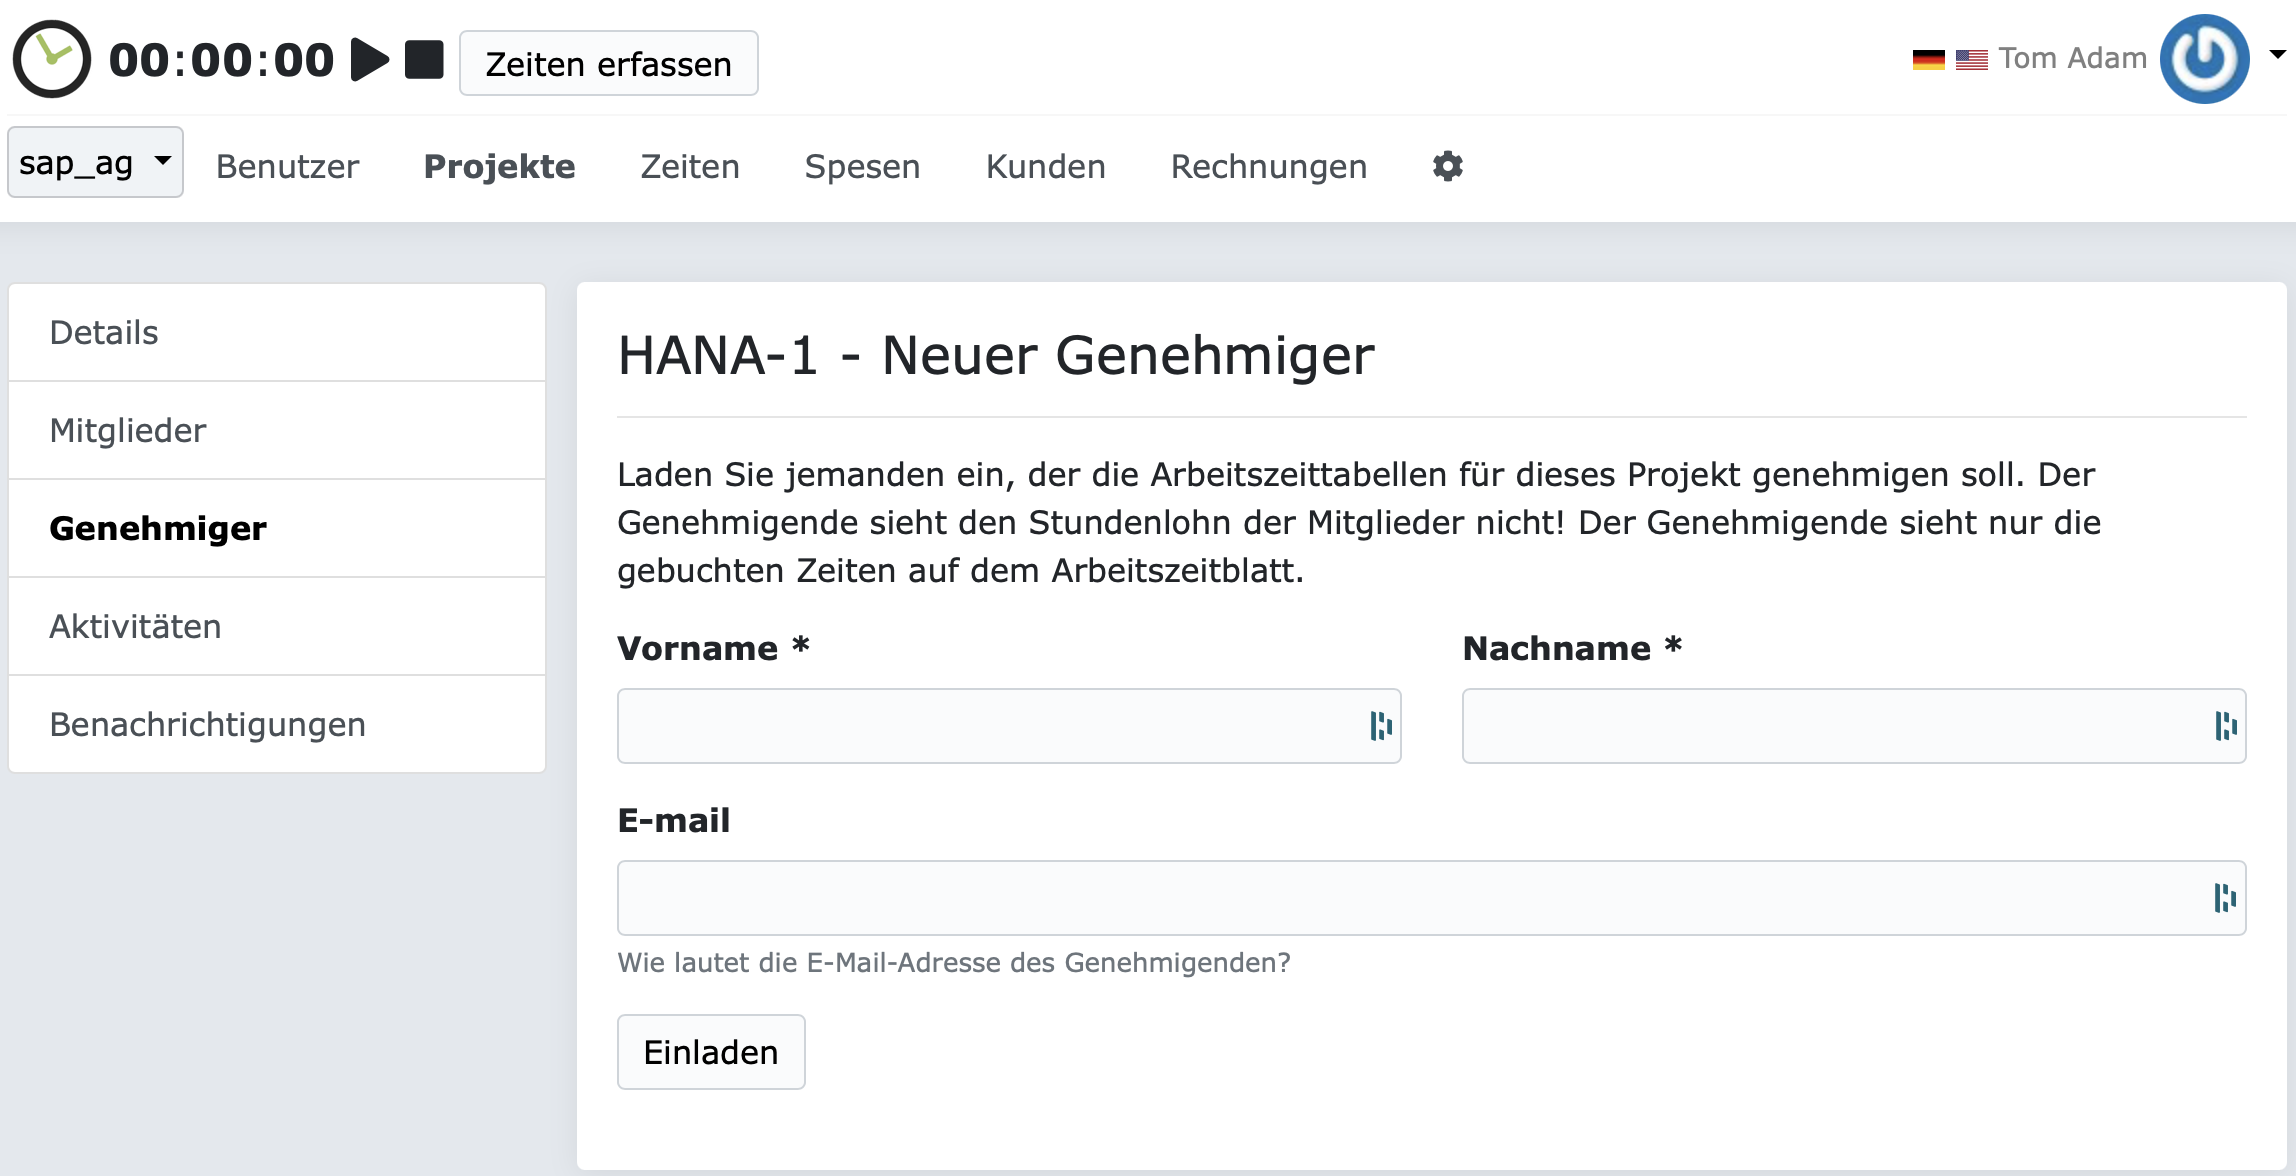Click the Zeiten erfassen button

click(x=609, y=63)
